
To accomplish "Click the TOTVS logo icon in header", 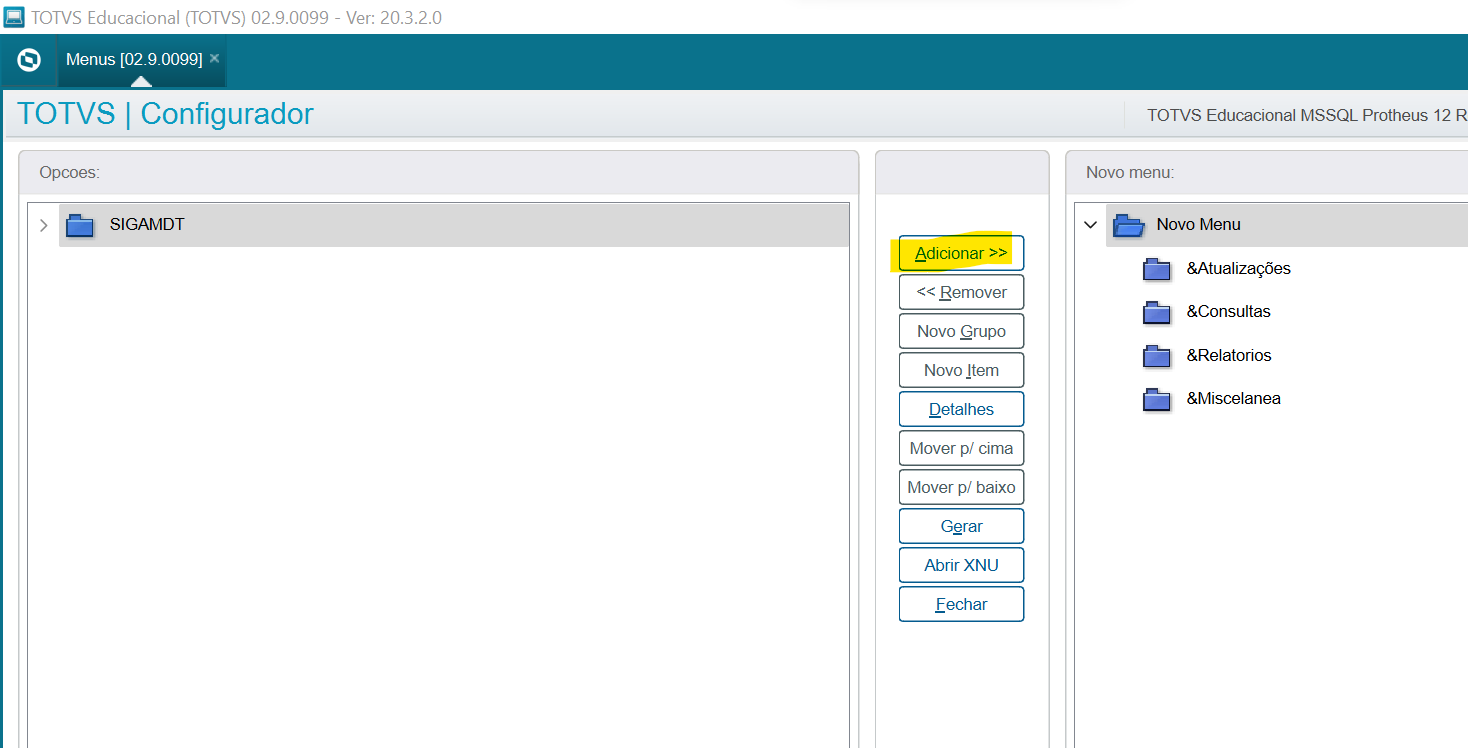I will (x=29, y=60).
